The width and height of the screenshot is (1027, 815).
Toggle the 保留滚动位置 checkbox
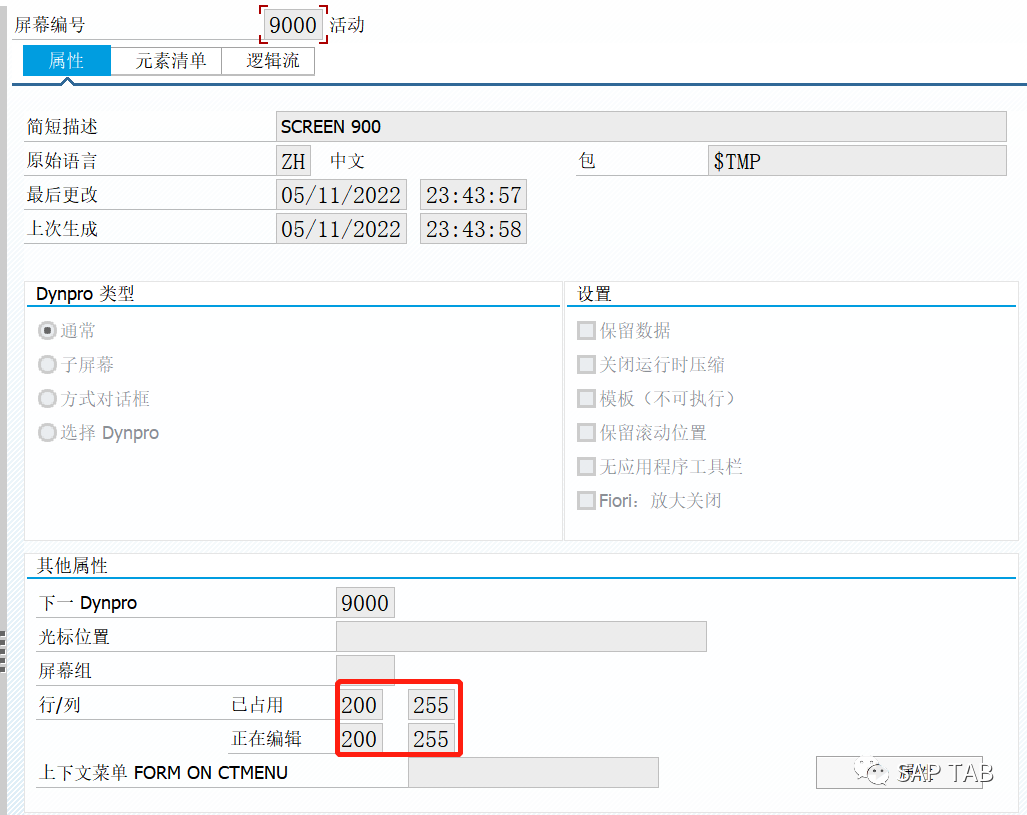coord(586,433)
